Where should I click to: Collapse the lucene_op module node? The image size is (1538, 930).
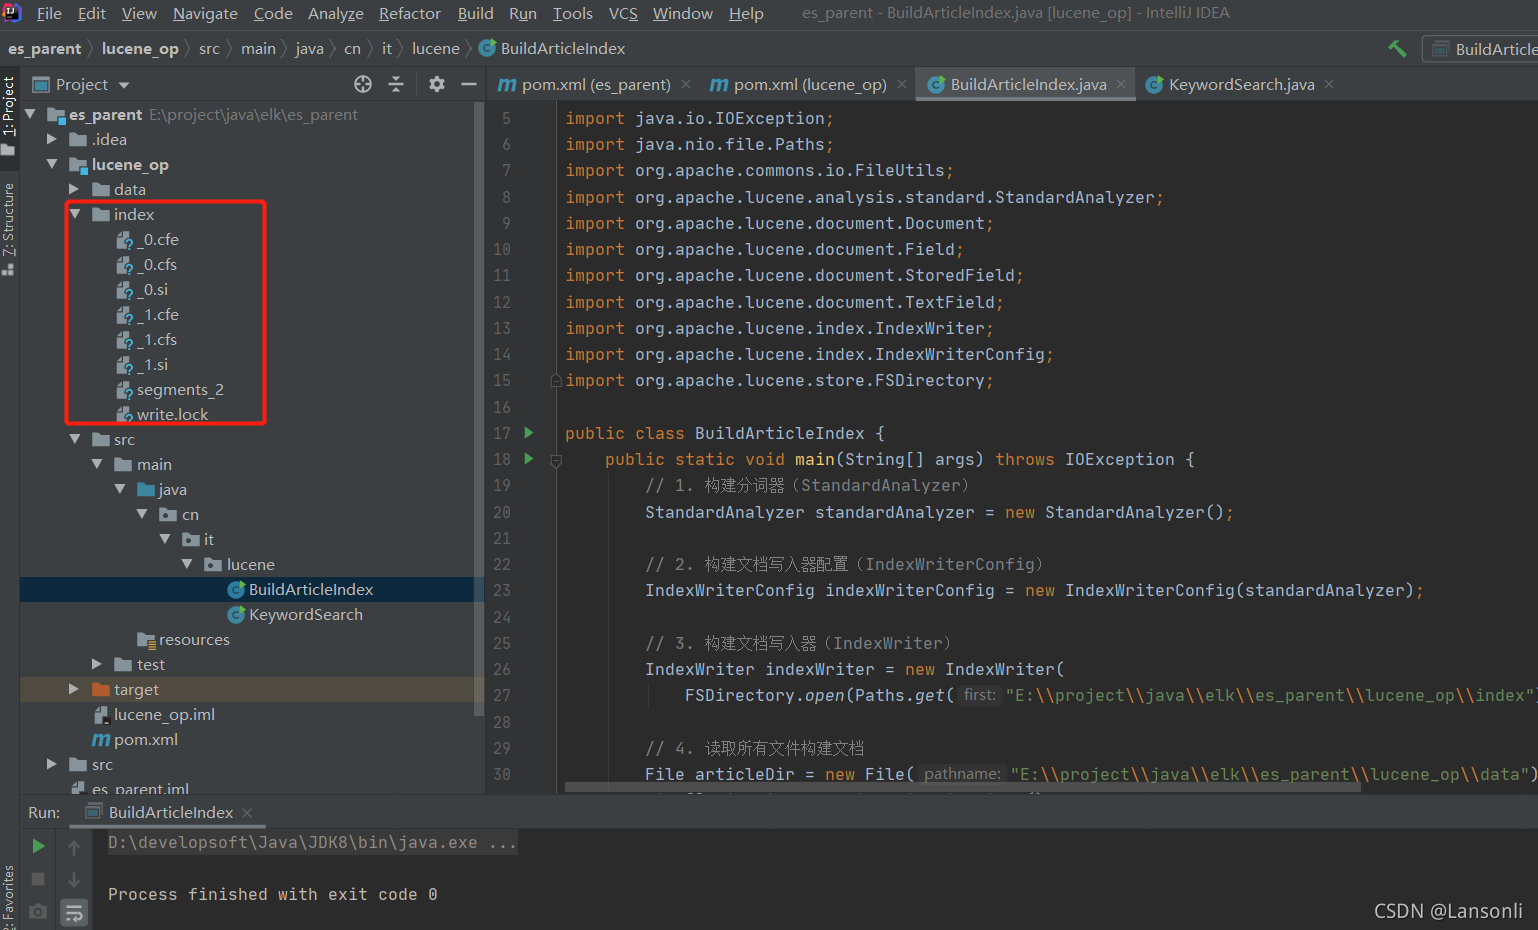pyautogui.click(x=52, y=164)
